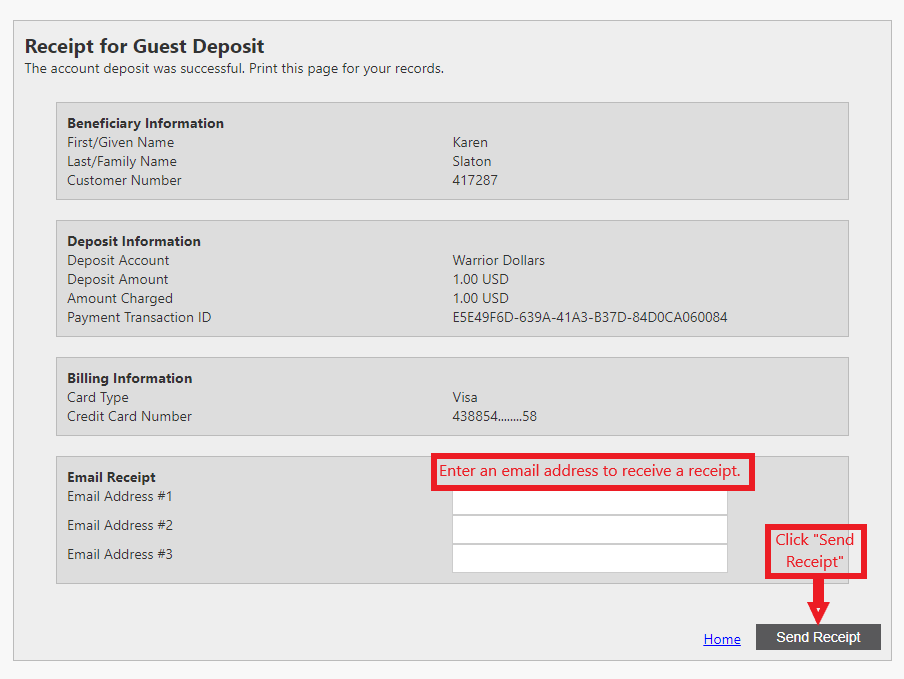Click the Send Receipt button
This screenshot has width=904, height=679.
coord(817,637)
